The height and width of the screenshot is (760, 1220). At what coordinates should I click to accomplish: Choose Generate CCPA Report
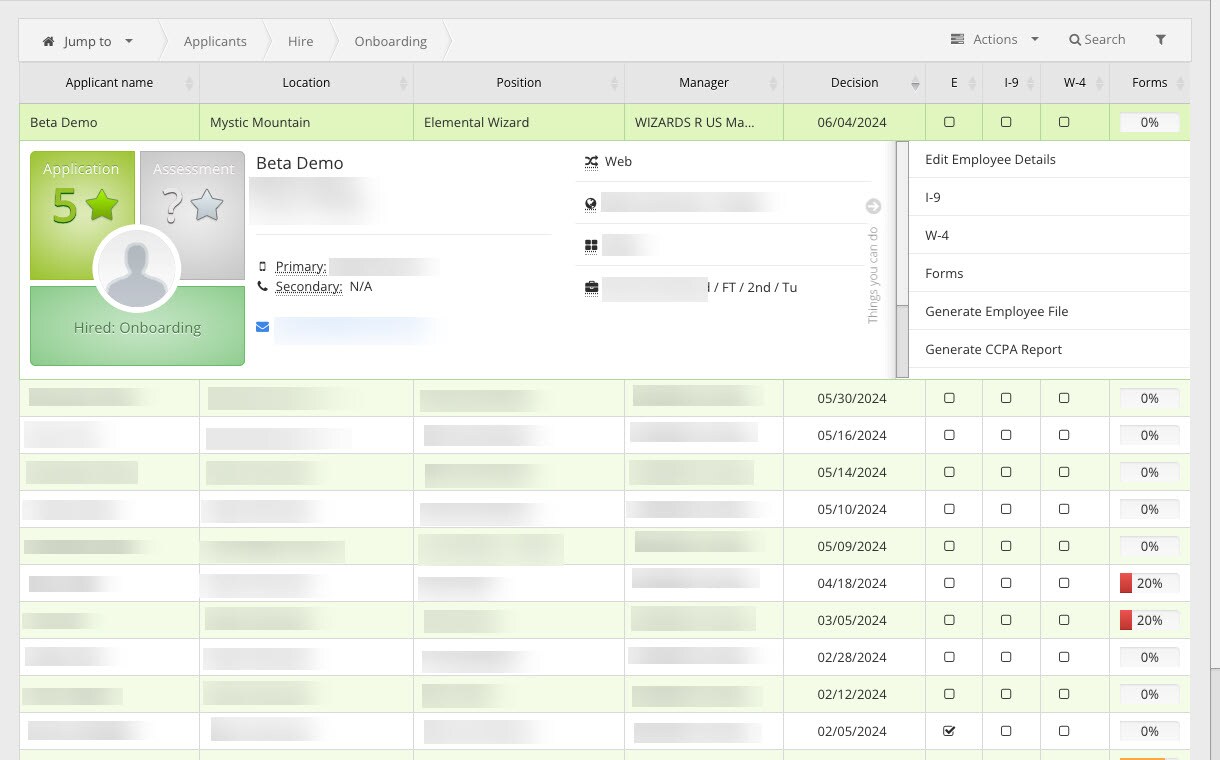1049,349
